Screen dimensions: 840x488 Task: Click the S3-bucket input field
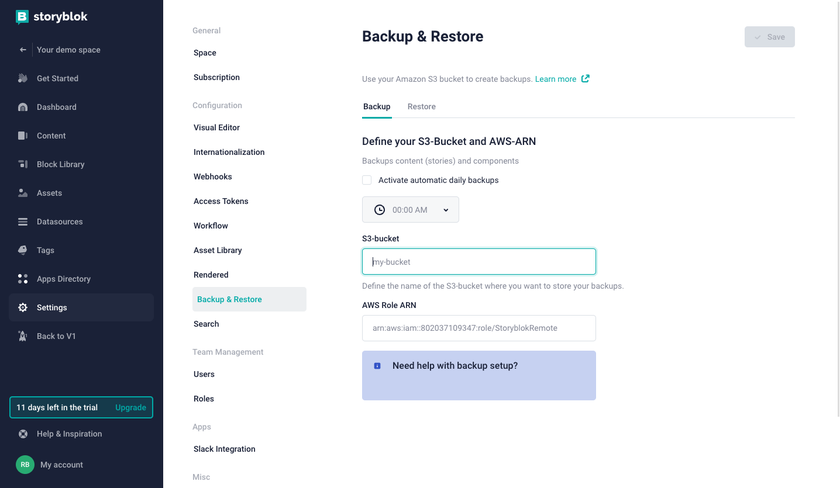(x=479, y=262)
